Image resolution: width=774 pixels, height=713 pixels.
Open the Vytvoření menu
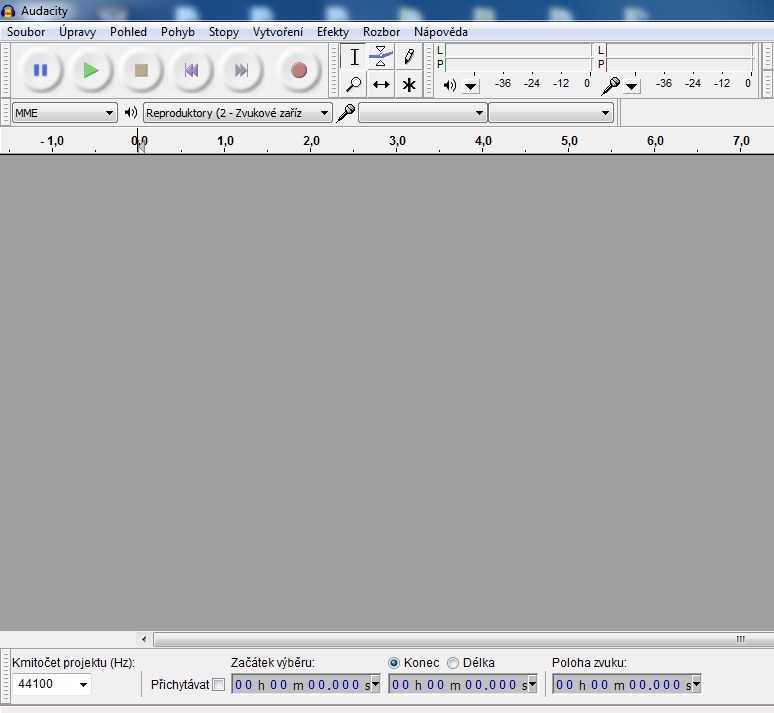(278, 32)
